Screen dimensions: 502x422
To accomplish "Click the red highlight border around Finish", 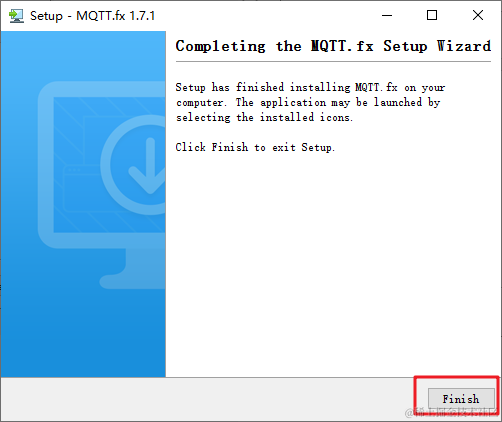I will pos(457,377).
